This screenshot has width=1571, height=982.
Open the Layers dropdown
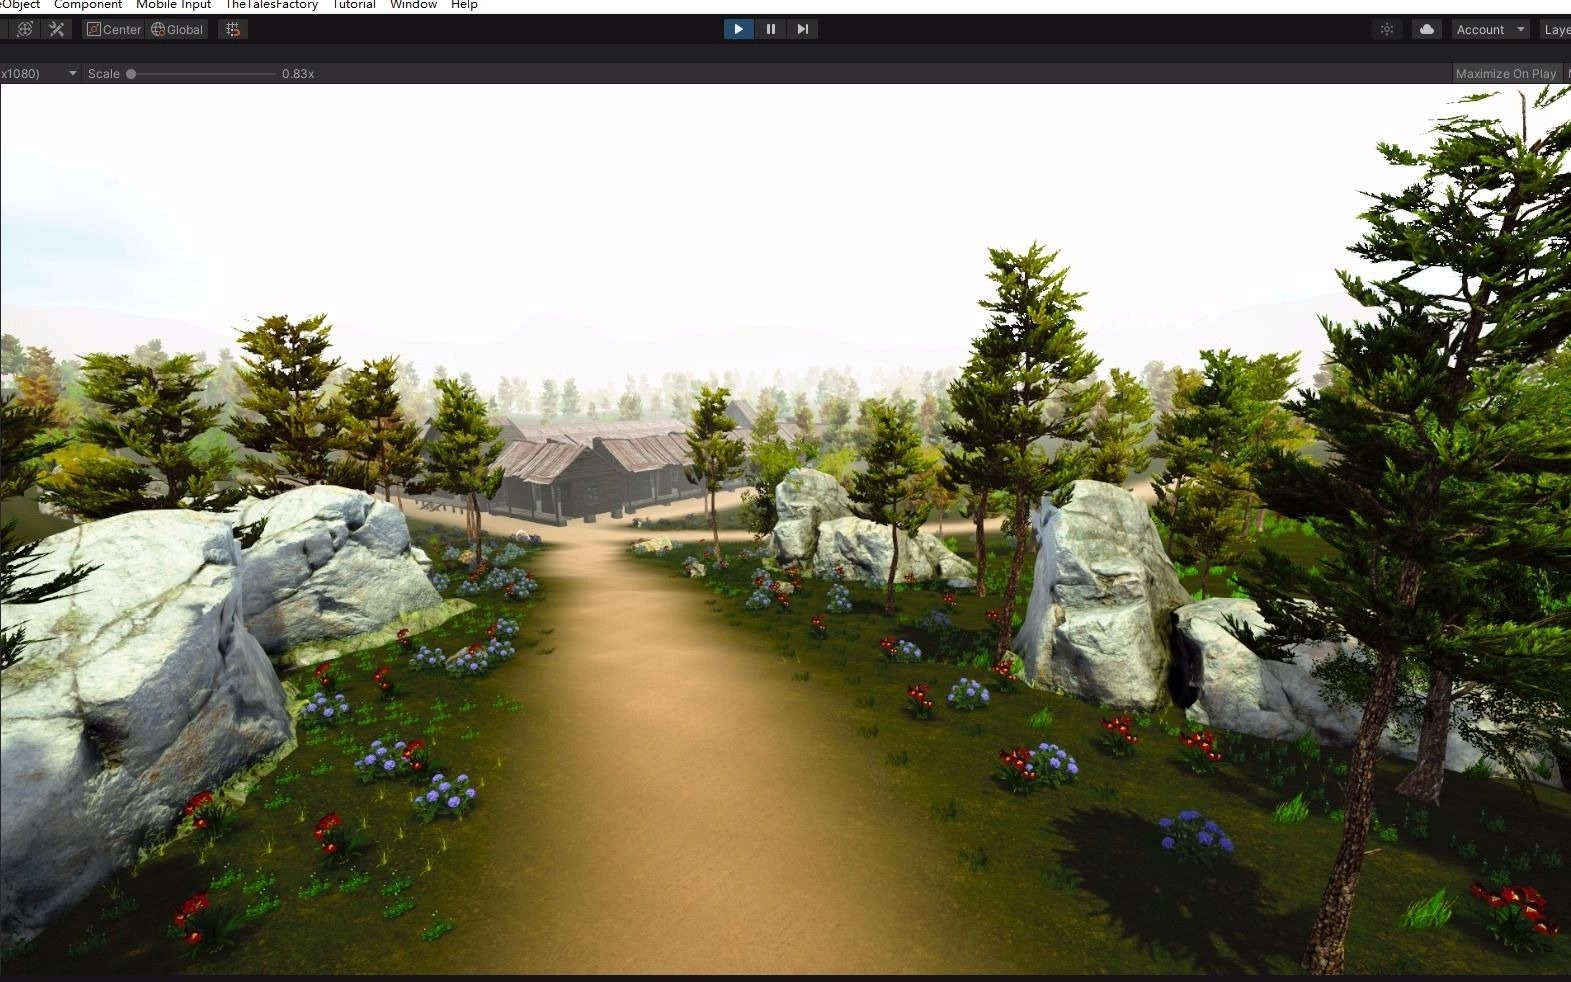click(x=1556, y=29)
